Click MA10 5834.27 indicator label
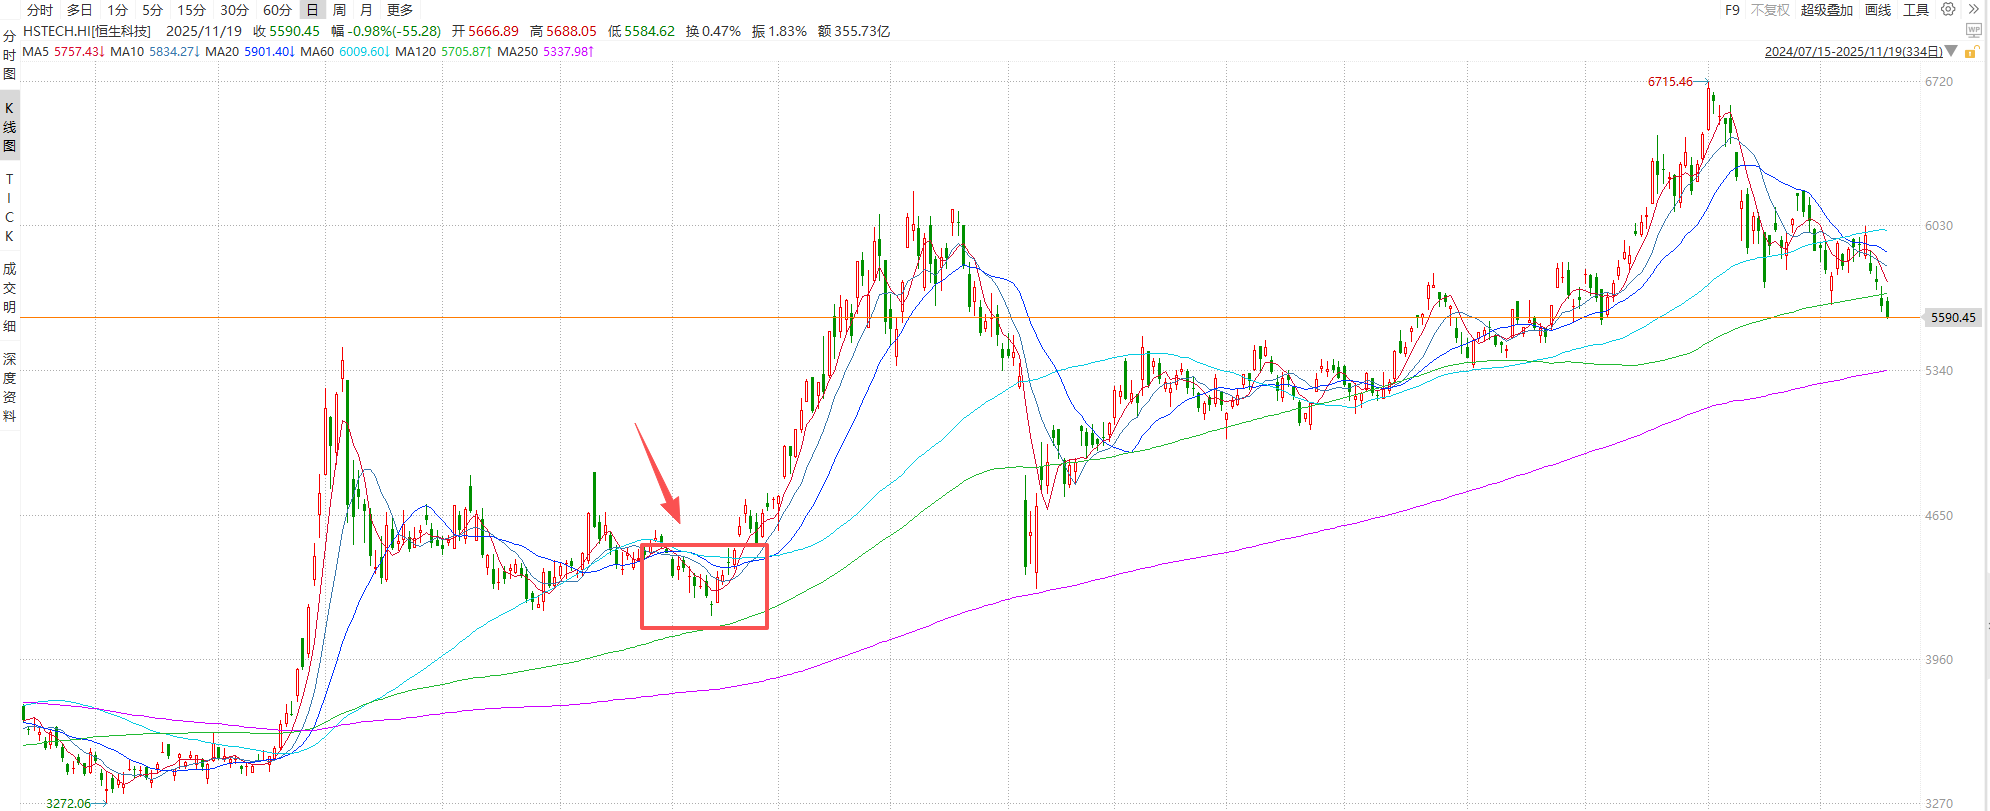 155,51
